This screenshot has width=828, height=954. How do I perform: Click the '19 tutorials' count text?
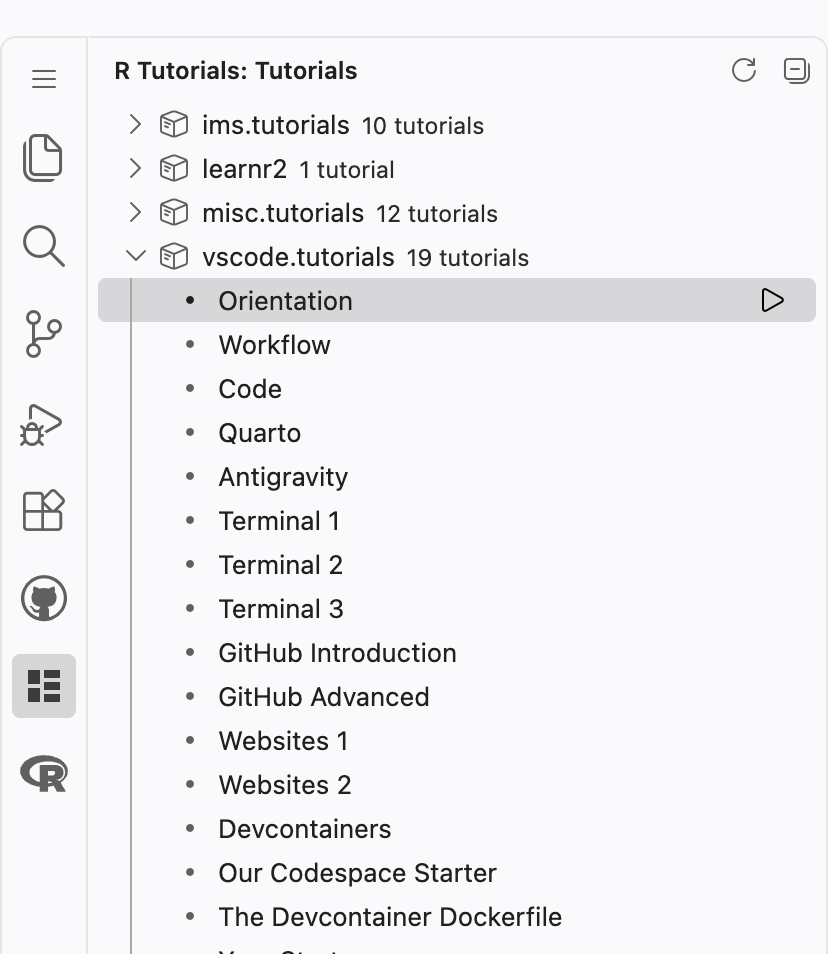pos(467,257)
